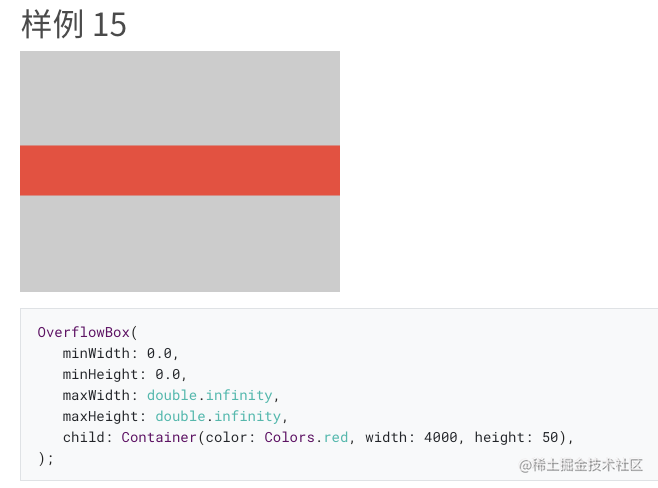
Task: Click Colors.red in the code
Action: click(x=306, y=437)
